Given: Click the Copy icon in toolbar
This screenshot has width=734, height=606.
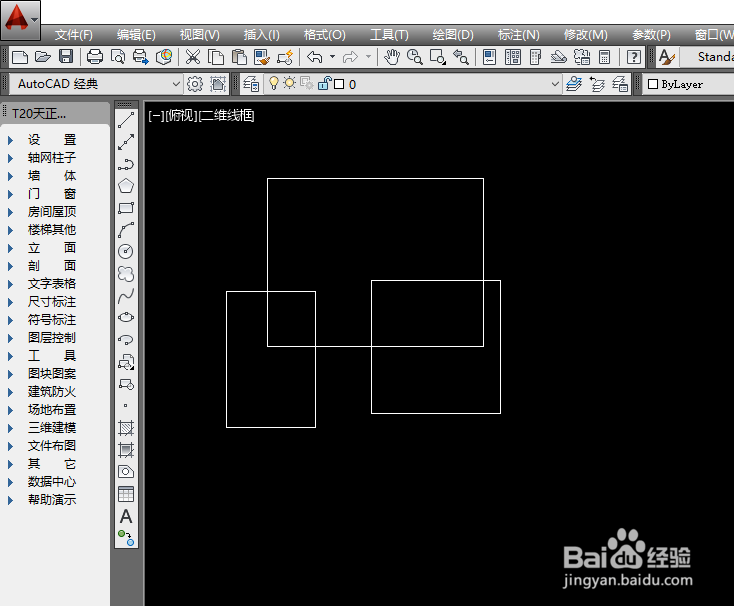Looking at the screenshot, I should [x=216, y=57].
